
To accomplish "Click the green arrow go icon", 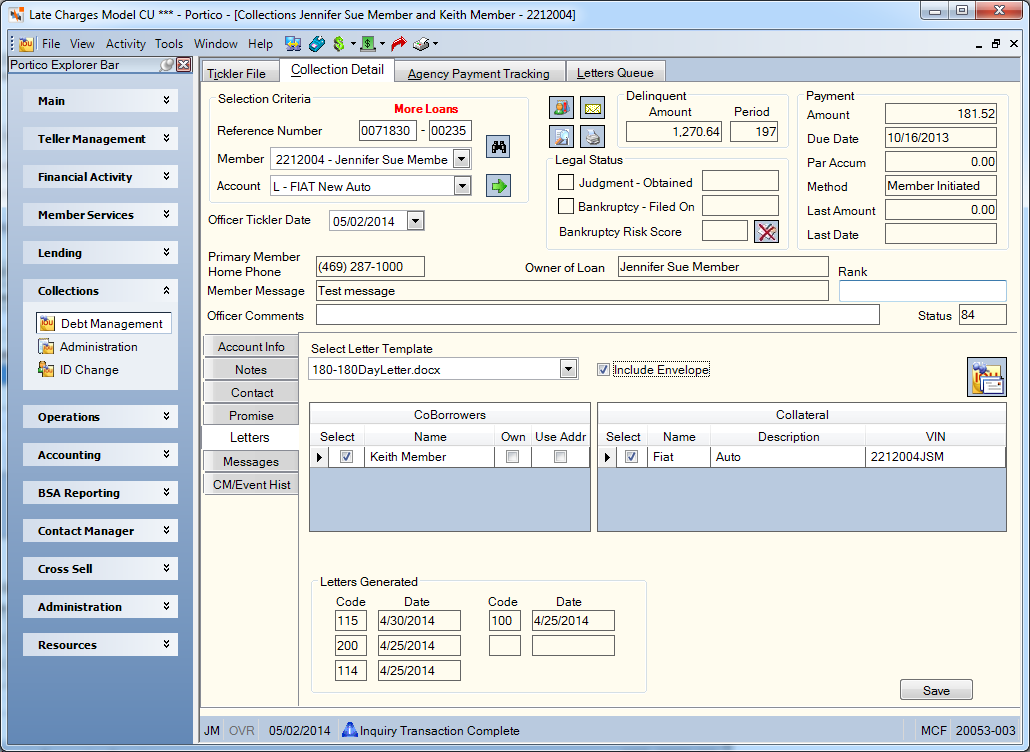I will click(x=499, y=186).
